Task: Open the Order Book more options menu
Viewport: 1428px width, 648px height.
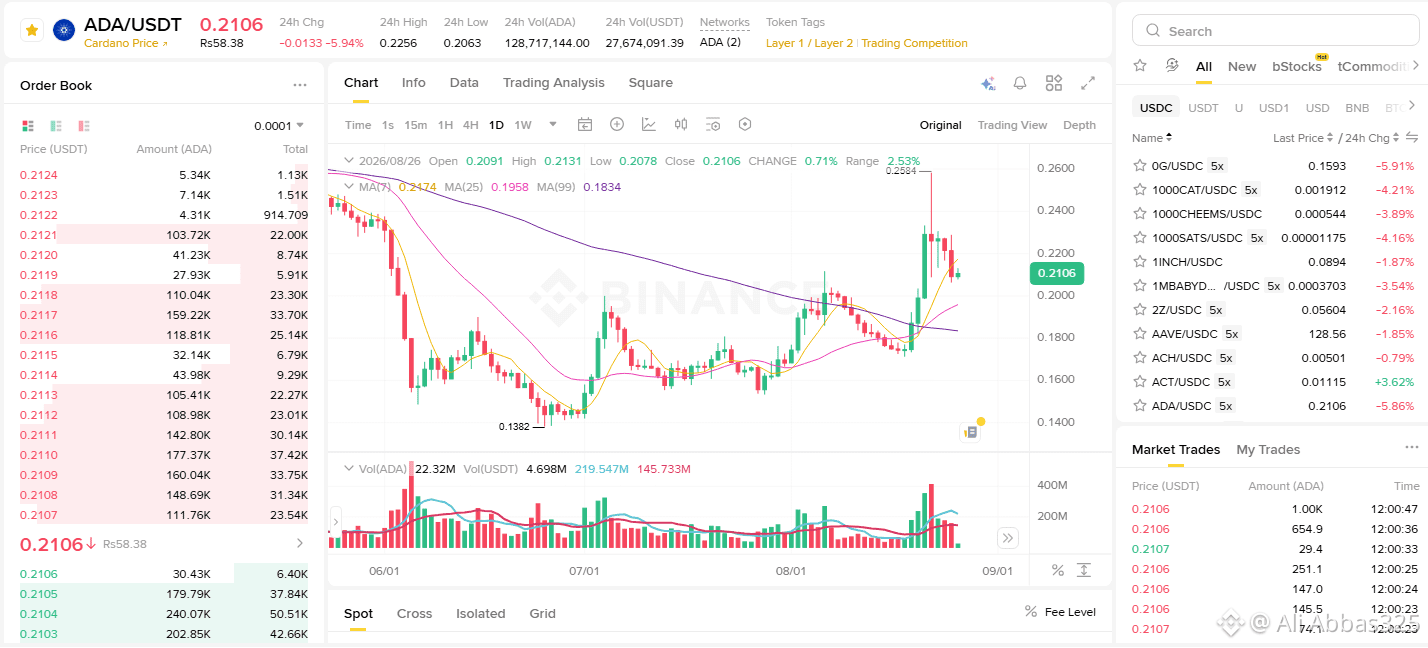Action: [300, 86]
